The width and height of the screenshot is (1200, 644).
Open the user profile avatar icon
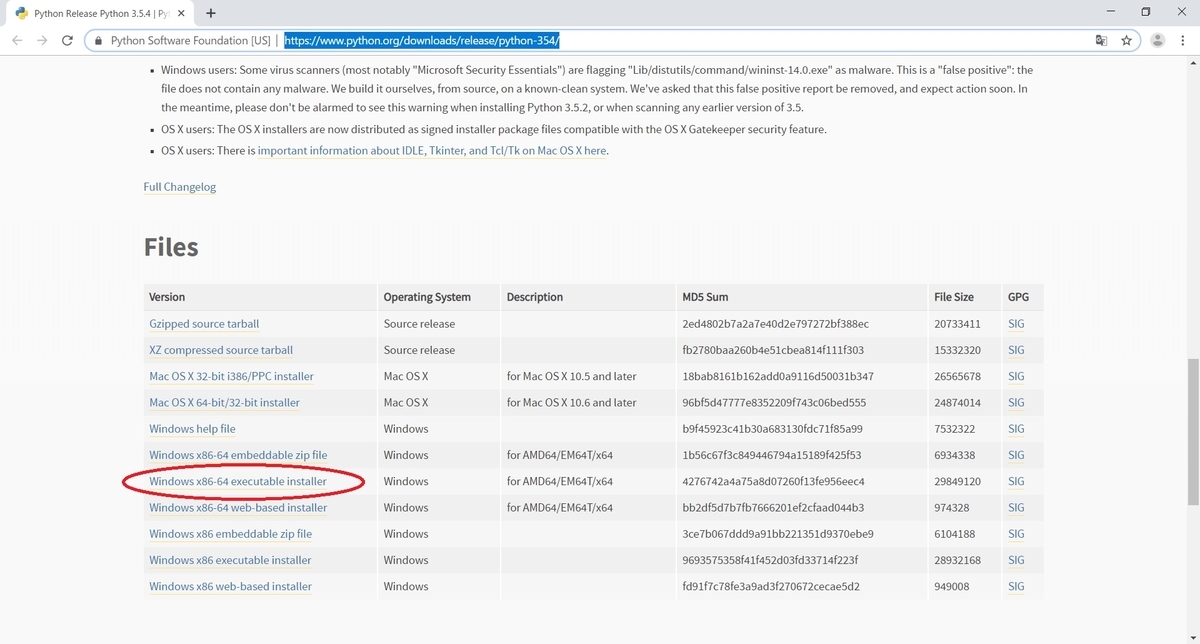click(1158, 40)
